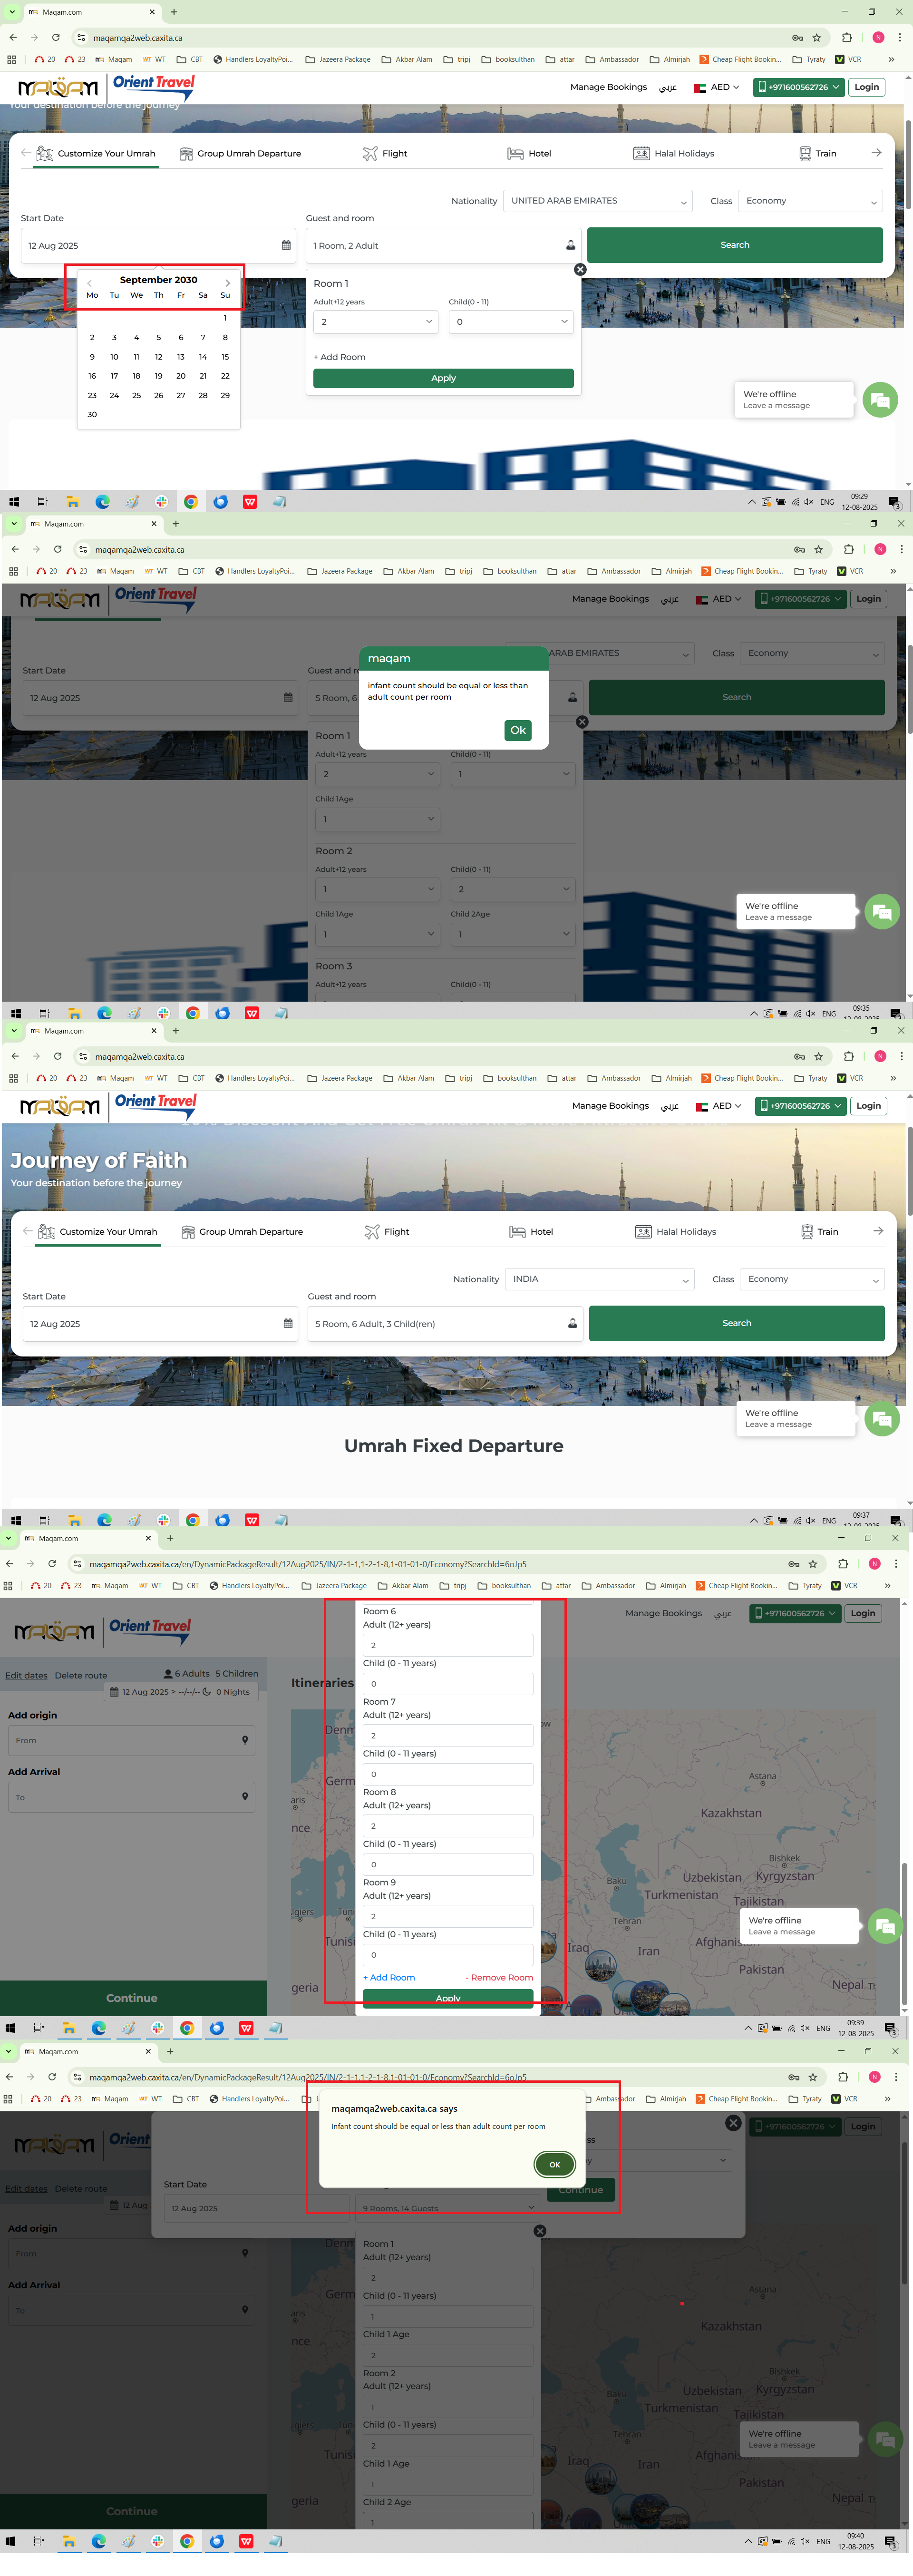Open the Child 2Age dropdown in Room 2
913x2576 pixels.
[512, 934]
